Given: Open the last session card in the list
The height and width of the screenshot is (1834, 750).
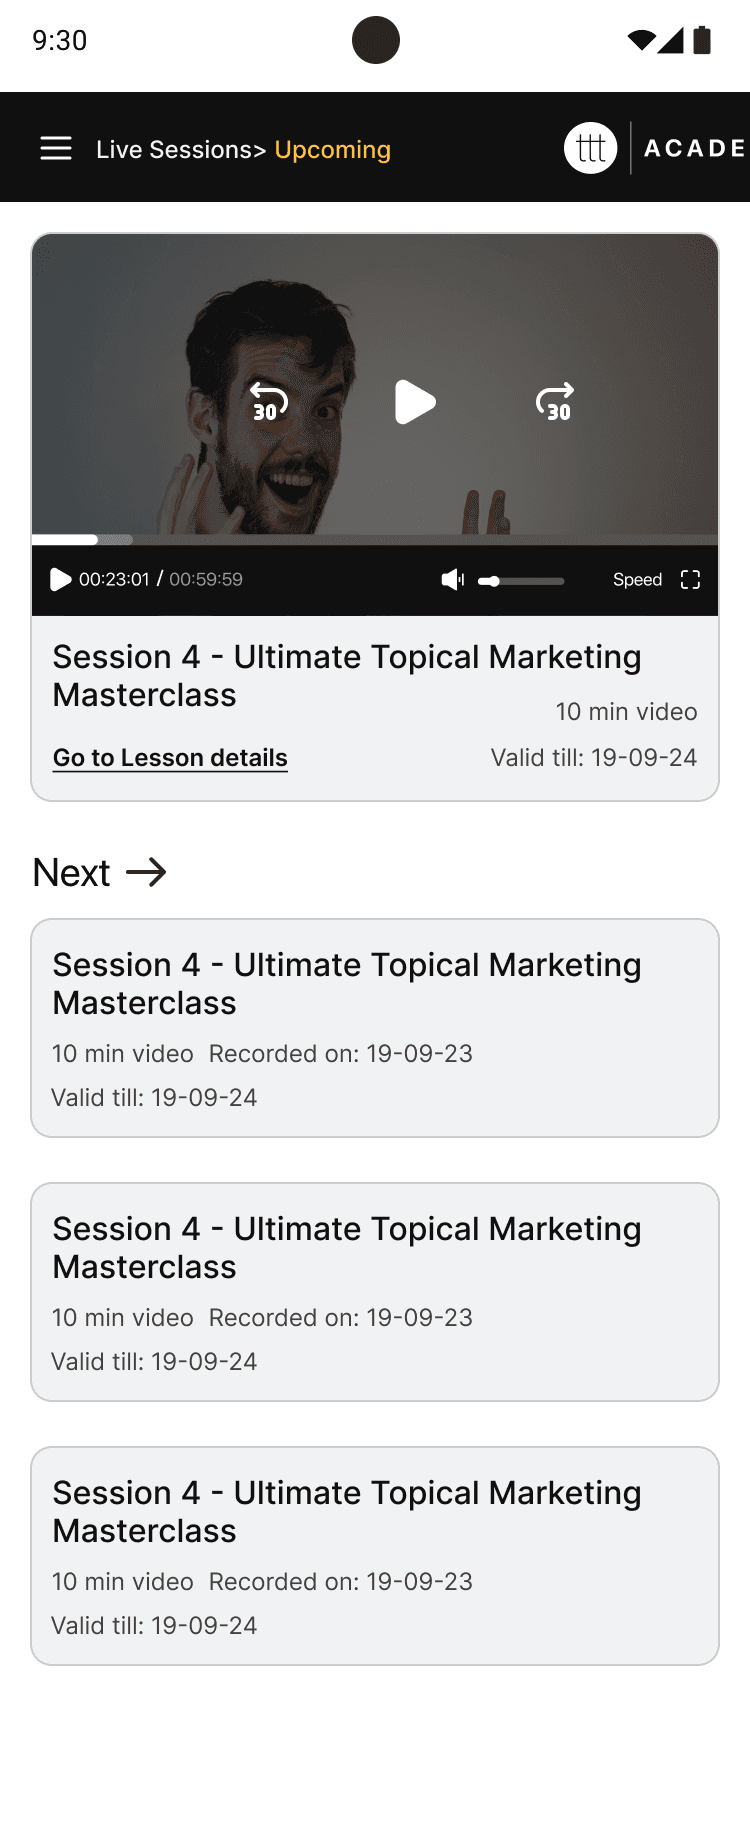Looking at the screenshot, I should click(375, 1556).
